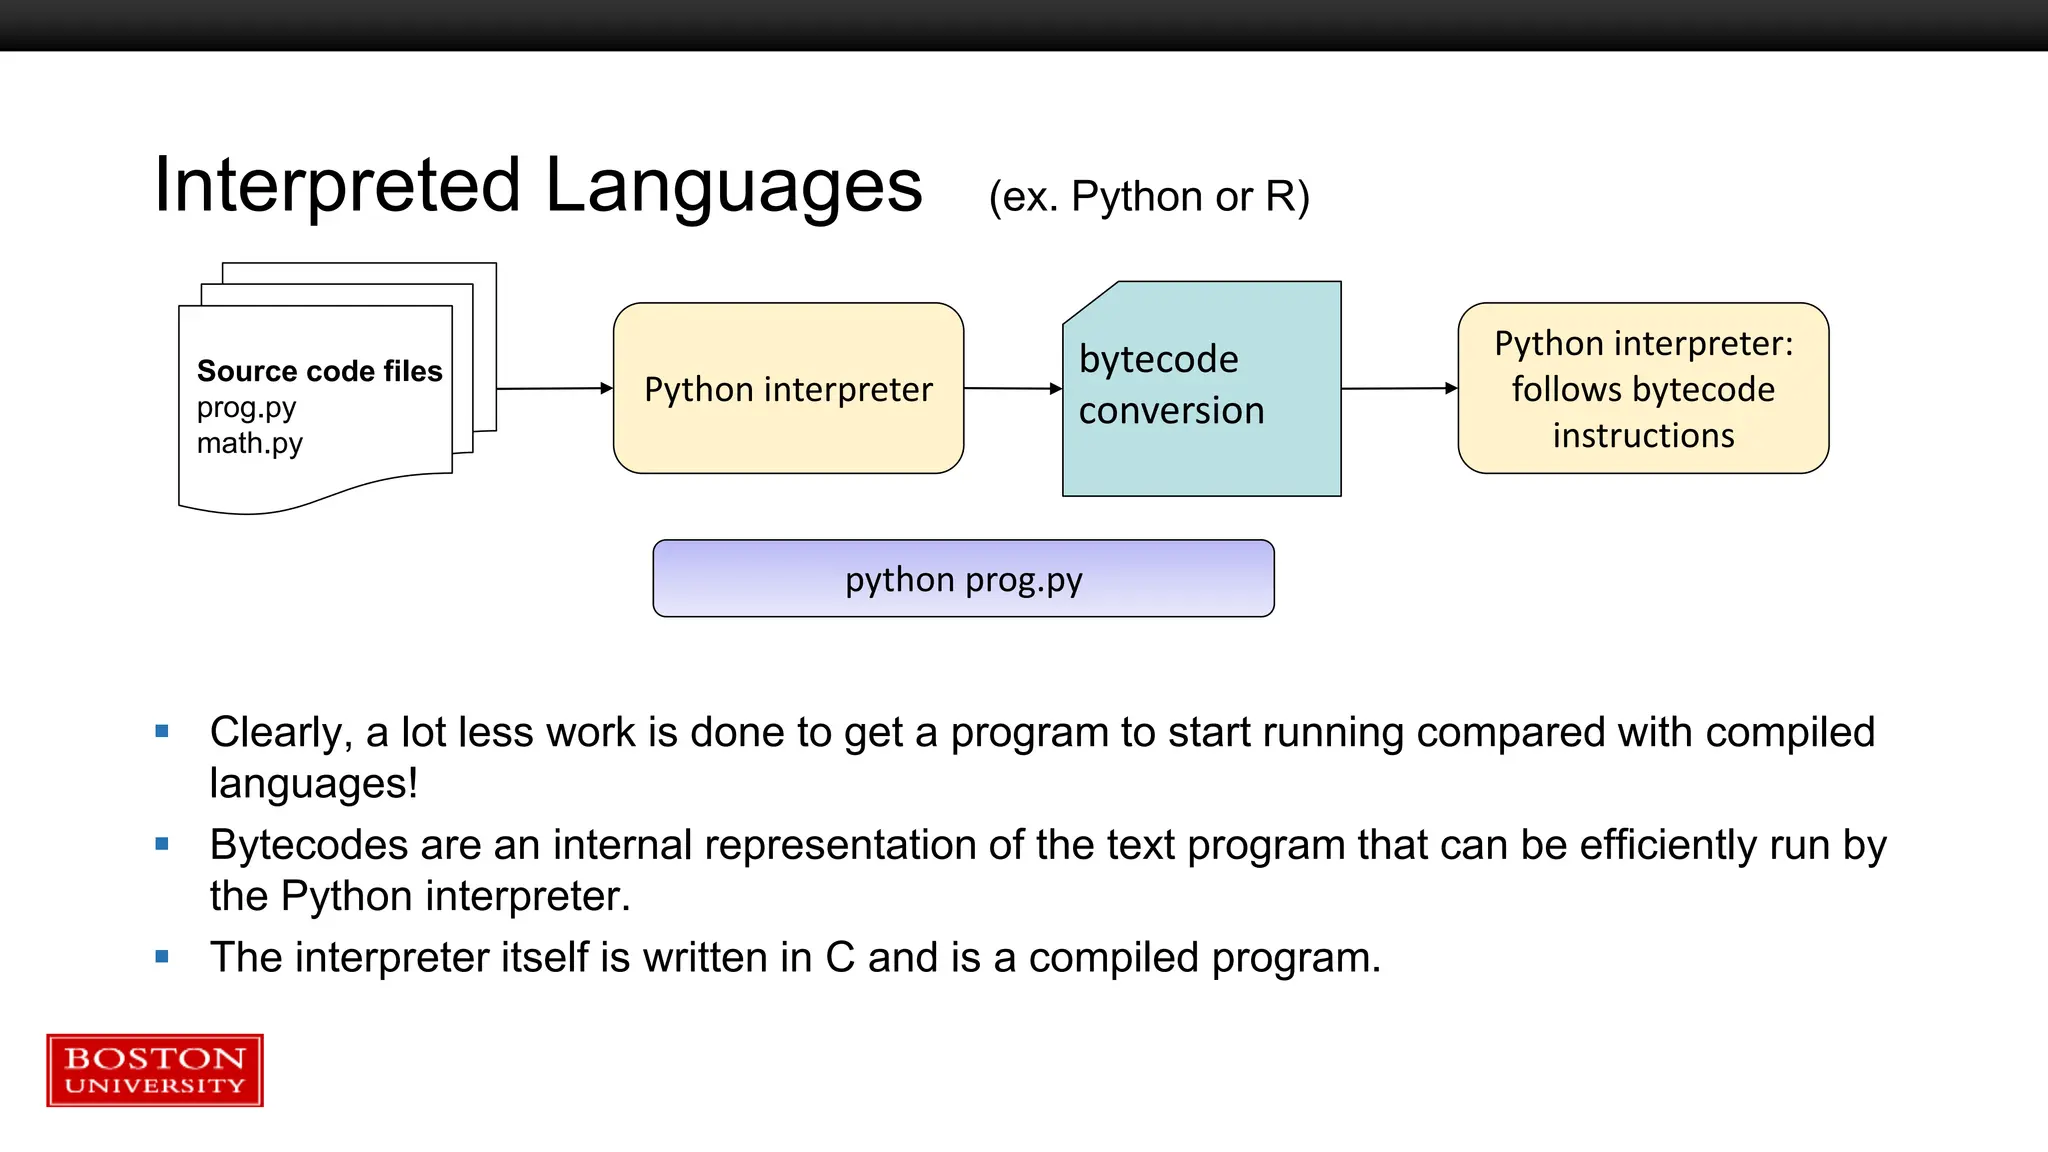Click the first blue bullet marker
Image resolution: width=2048 pixels, height=1152 pixels.
tap(162, 732)
